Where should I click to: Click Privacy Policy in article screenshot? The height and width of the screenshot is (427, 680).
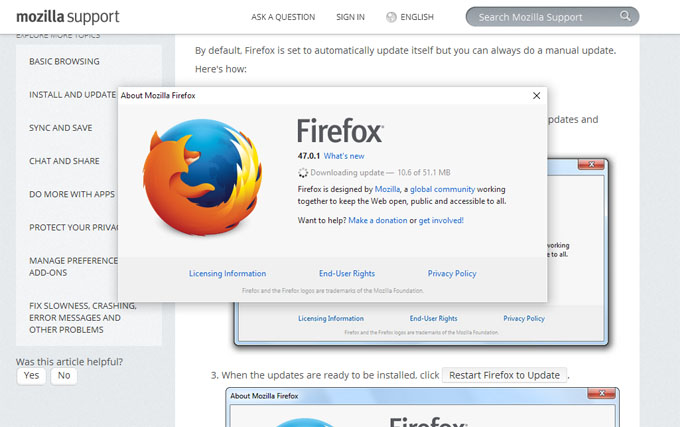524,318
